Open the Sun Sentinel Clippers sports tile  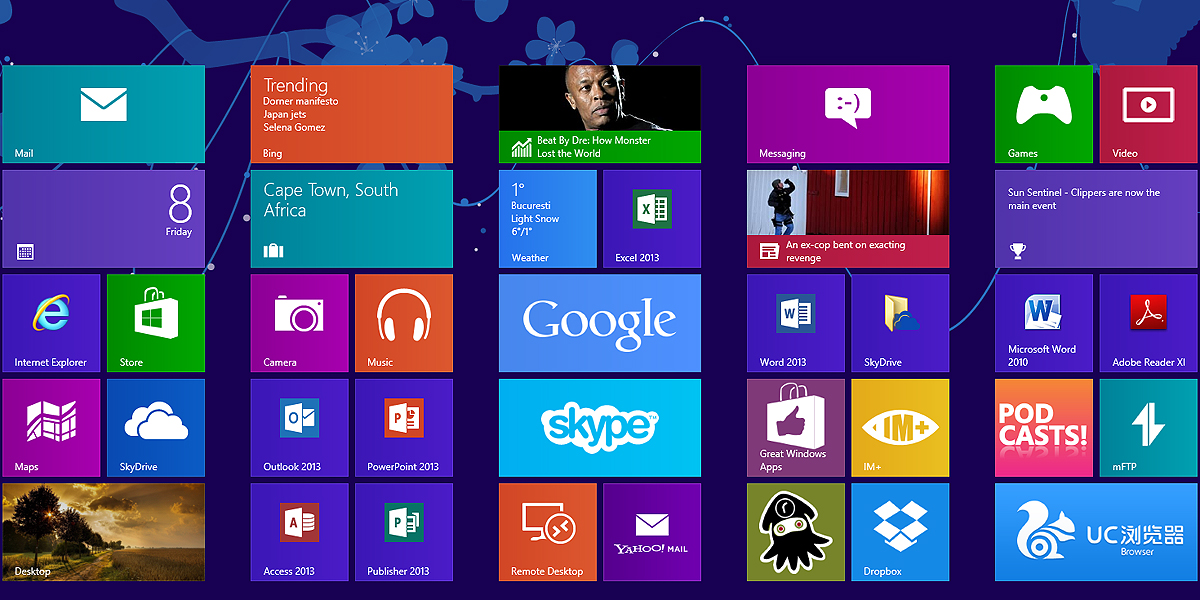tap(1096, 219)
